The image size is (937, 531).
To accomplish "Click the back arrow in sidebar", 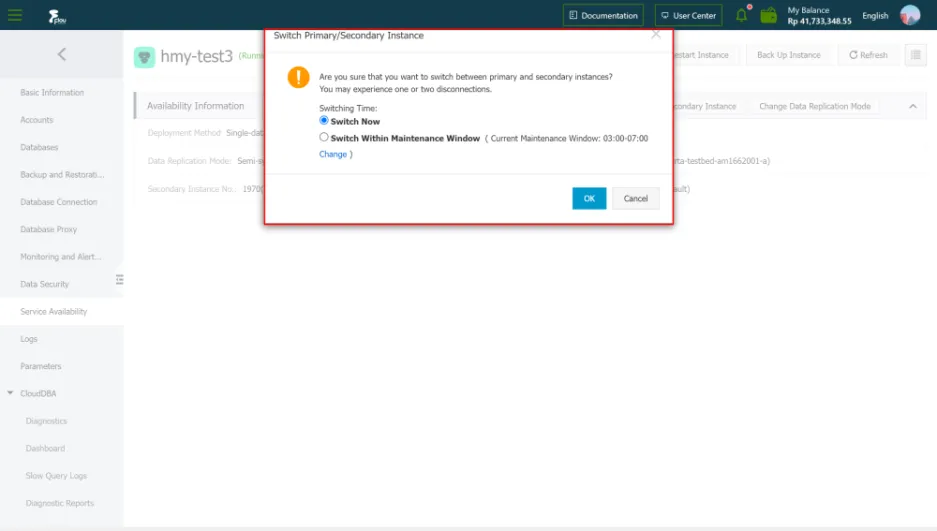I will coord(62,54).
